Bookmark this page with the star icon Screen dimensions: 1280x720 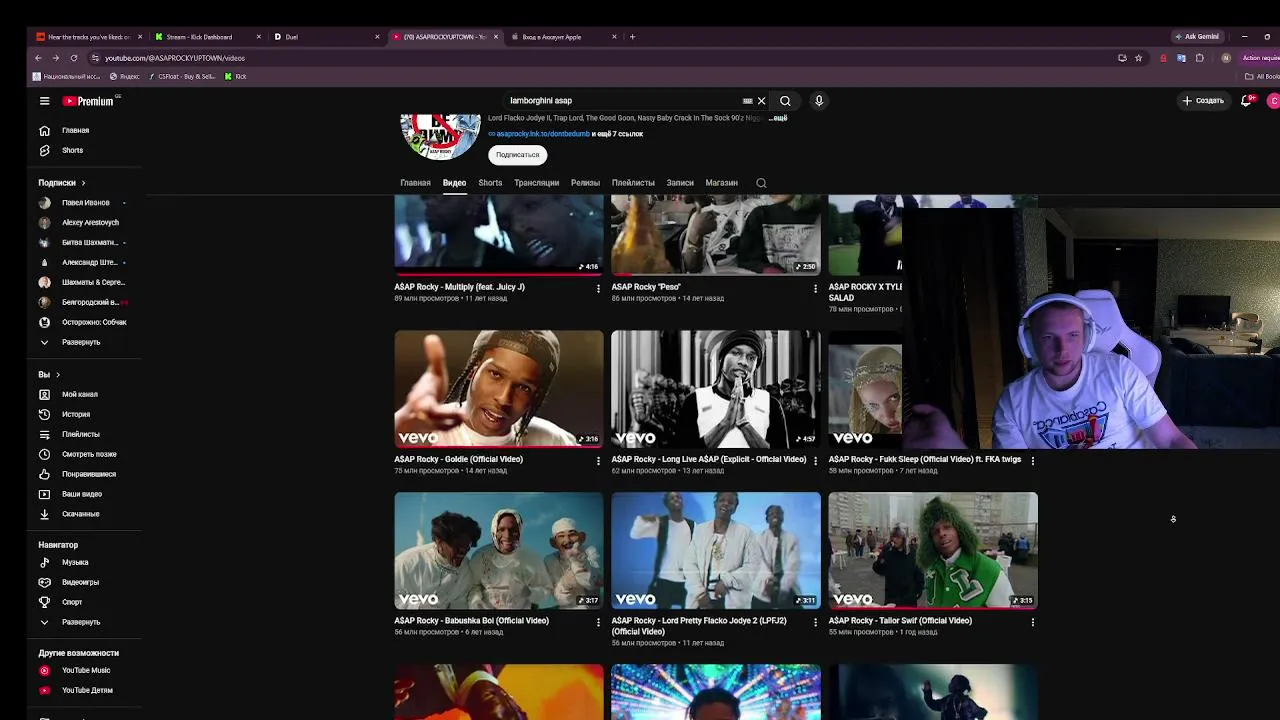click(x=1138, y=58)
